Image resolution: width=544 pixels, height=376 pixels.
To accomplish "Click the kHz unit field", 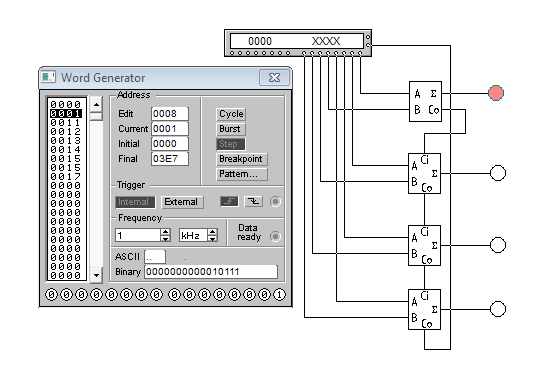I will [193, 236].
